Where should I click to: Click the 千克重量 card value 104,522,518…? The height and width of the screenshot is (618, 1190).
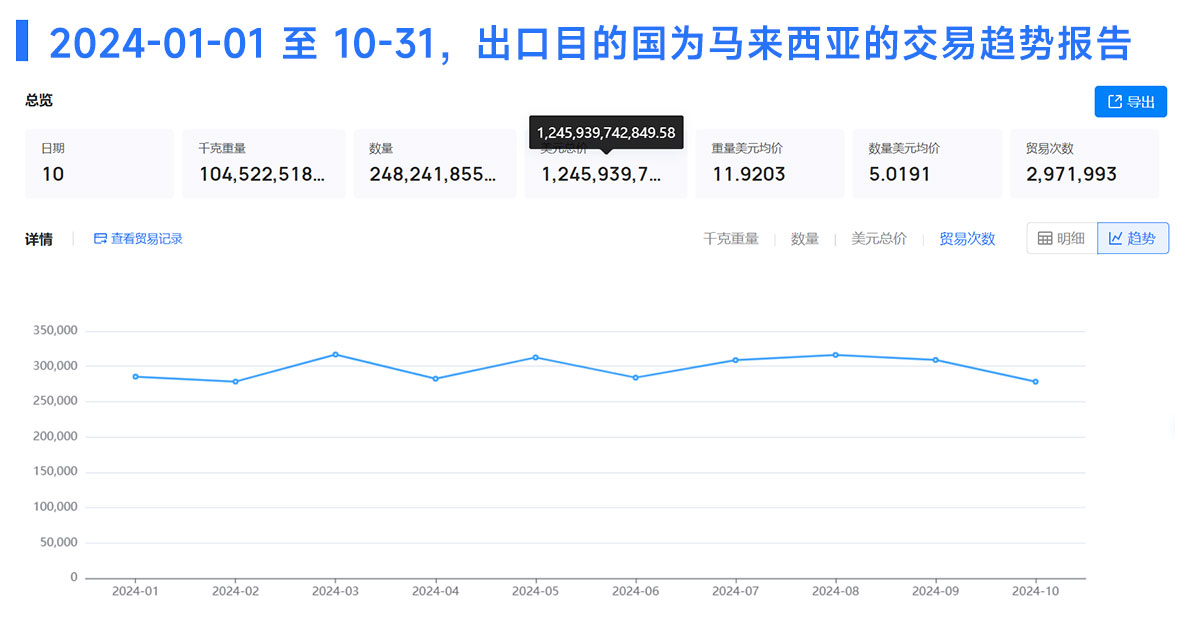click(x=262, y=174)
